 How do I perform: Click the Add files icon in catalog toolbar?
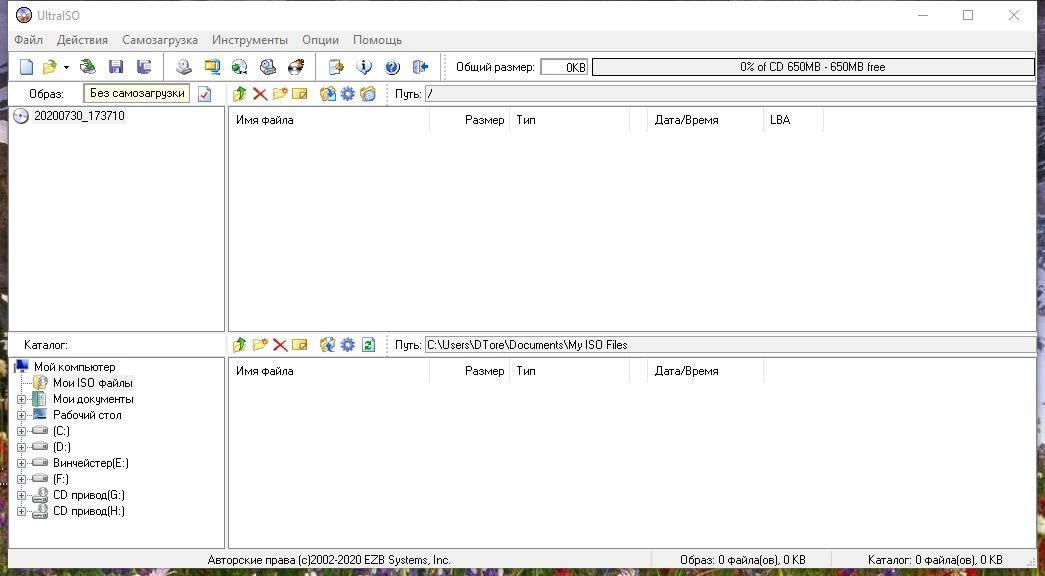[327, 345]
